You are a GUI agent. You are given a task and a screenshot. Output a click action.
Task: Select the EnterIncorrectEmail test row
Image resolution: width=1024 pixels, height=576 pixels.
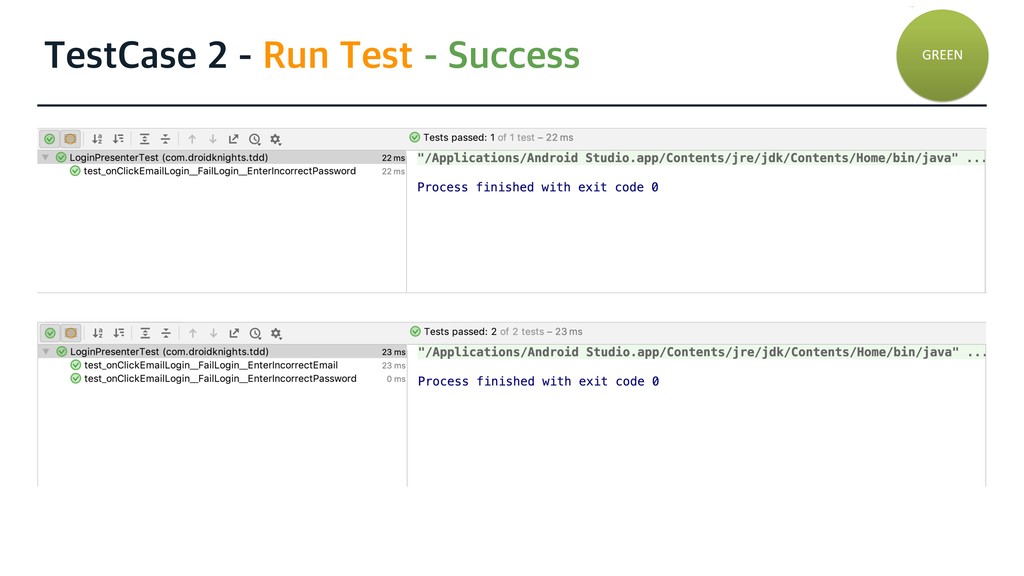210,365
